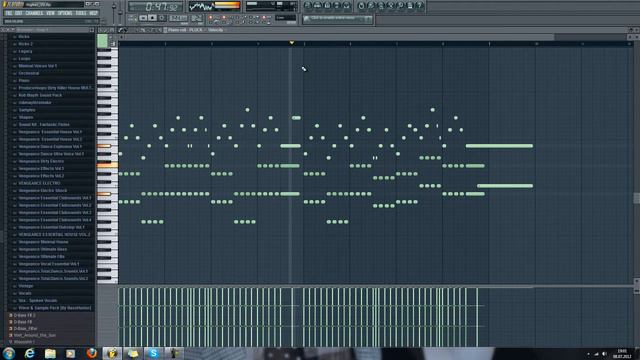This screenshot has width=640, height=360.
Task: Expand the Vocals folder
Action: 25,293
